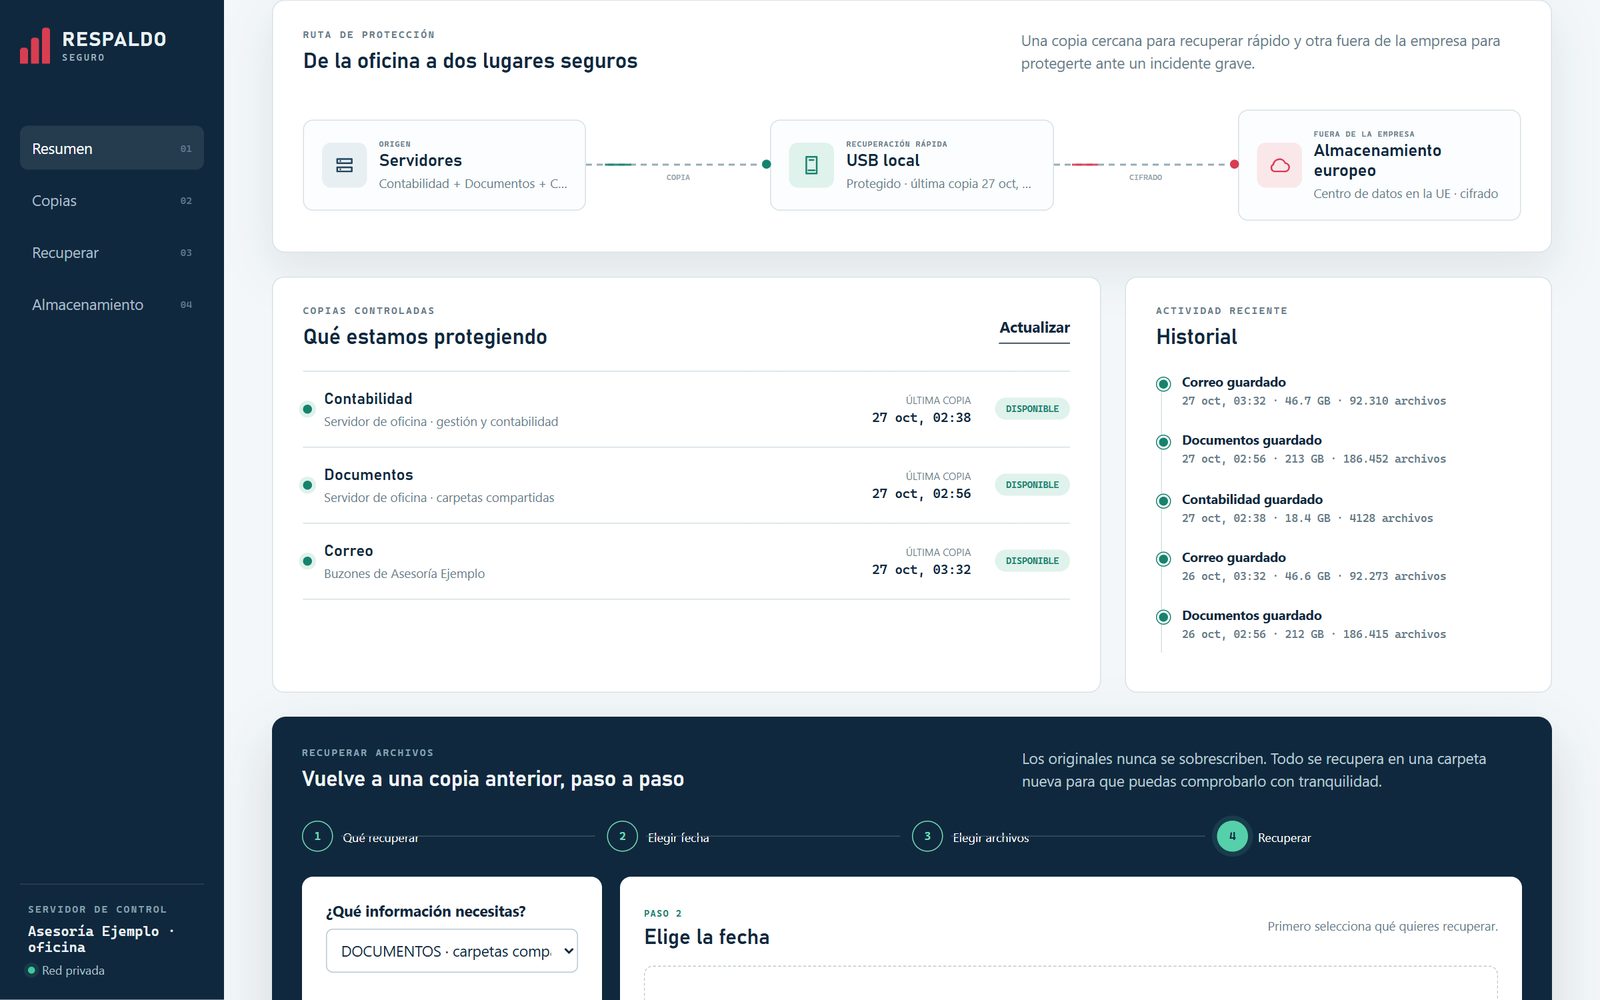The image size is (1600, 1000).
Task: Click the COPIA connector label
Action: (678, 178)
